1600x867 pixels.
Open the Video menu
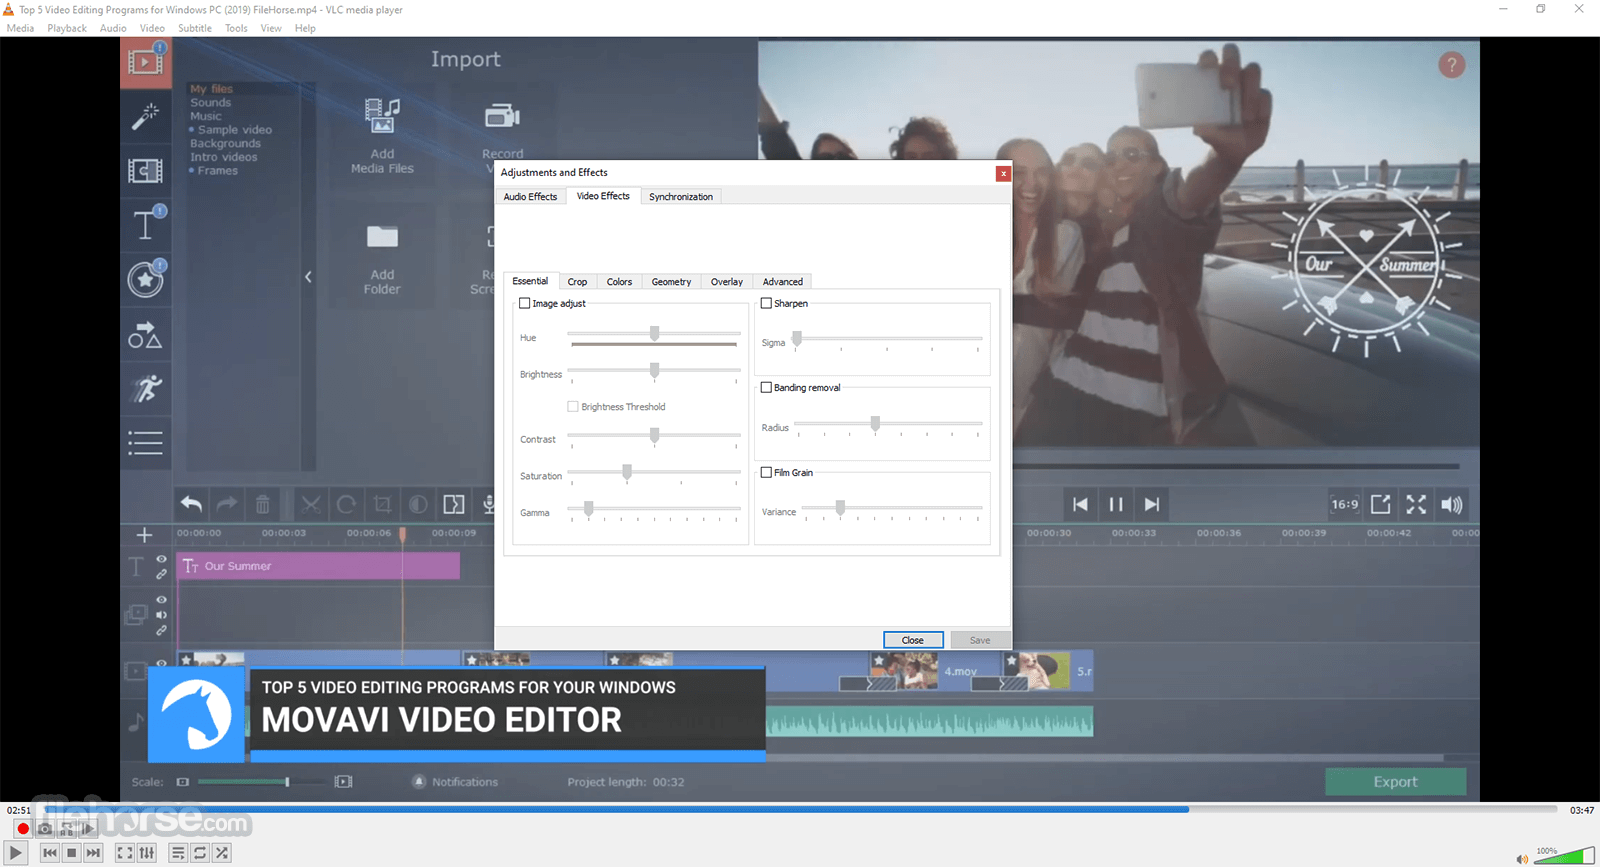(x=152, y=28)
